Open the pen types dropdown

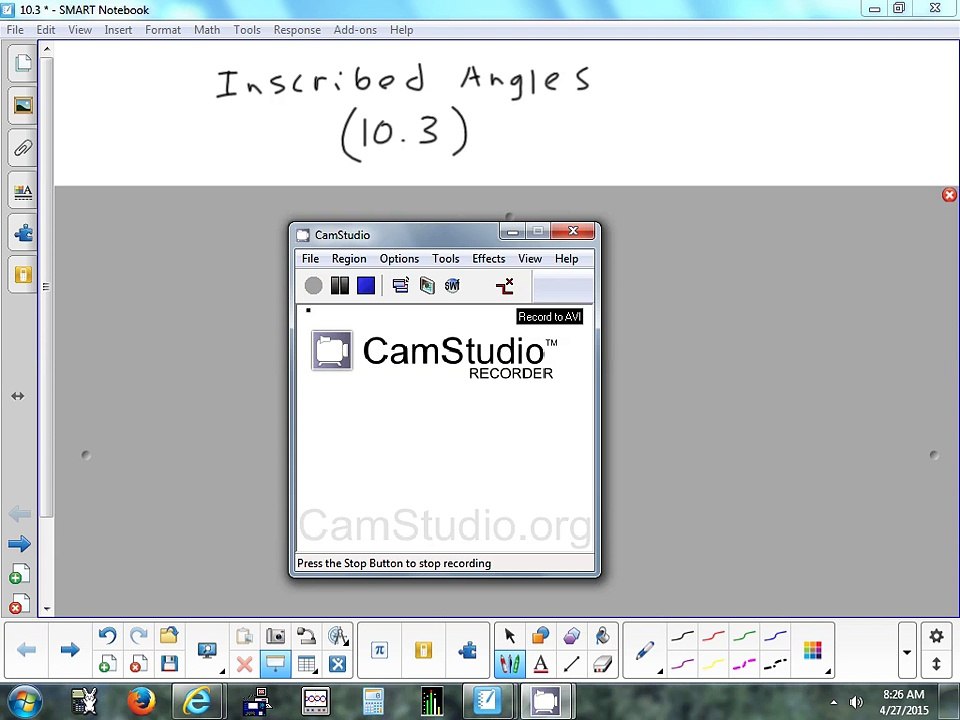pos(645,650)
